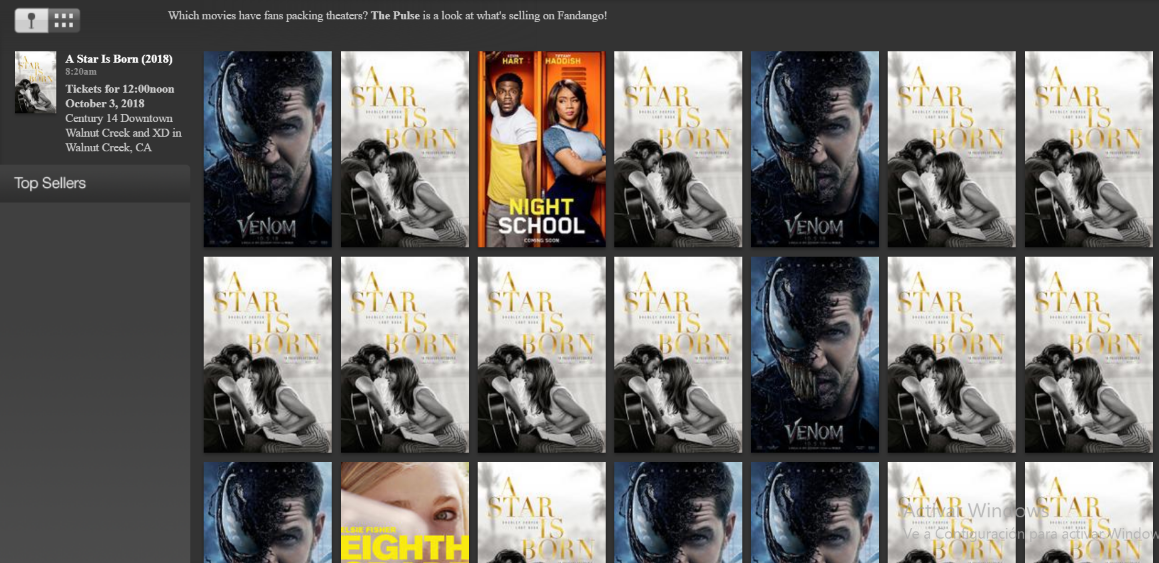Screen dimensions: 1159x563
Task: Click the 'Walnut Creek, CA' location text
Action: click(110, 148)
